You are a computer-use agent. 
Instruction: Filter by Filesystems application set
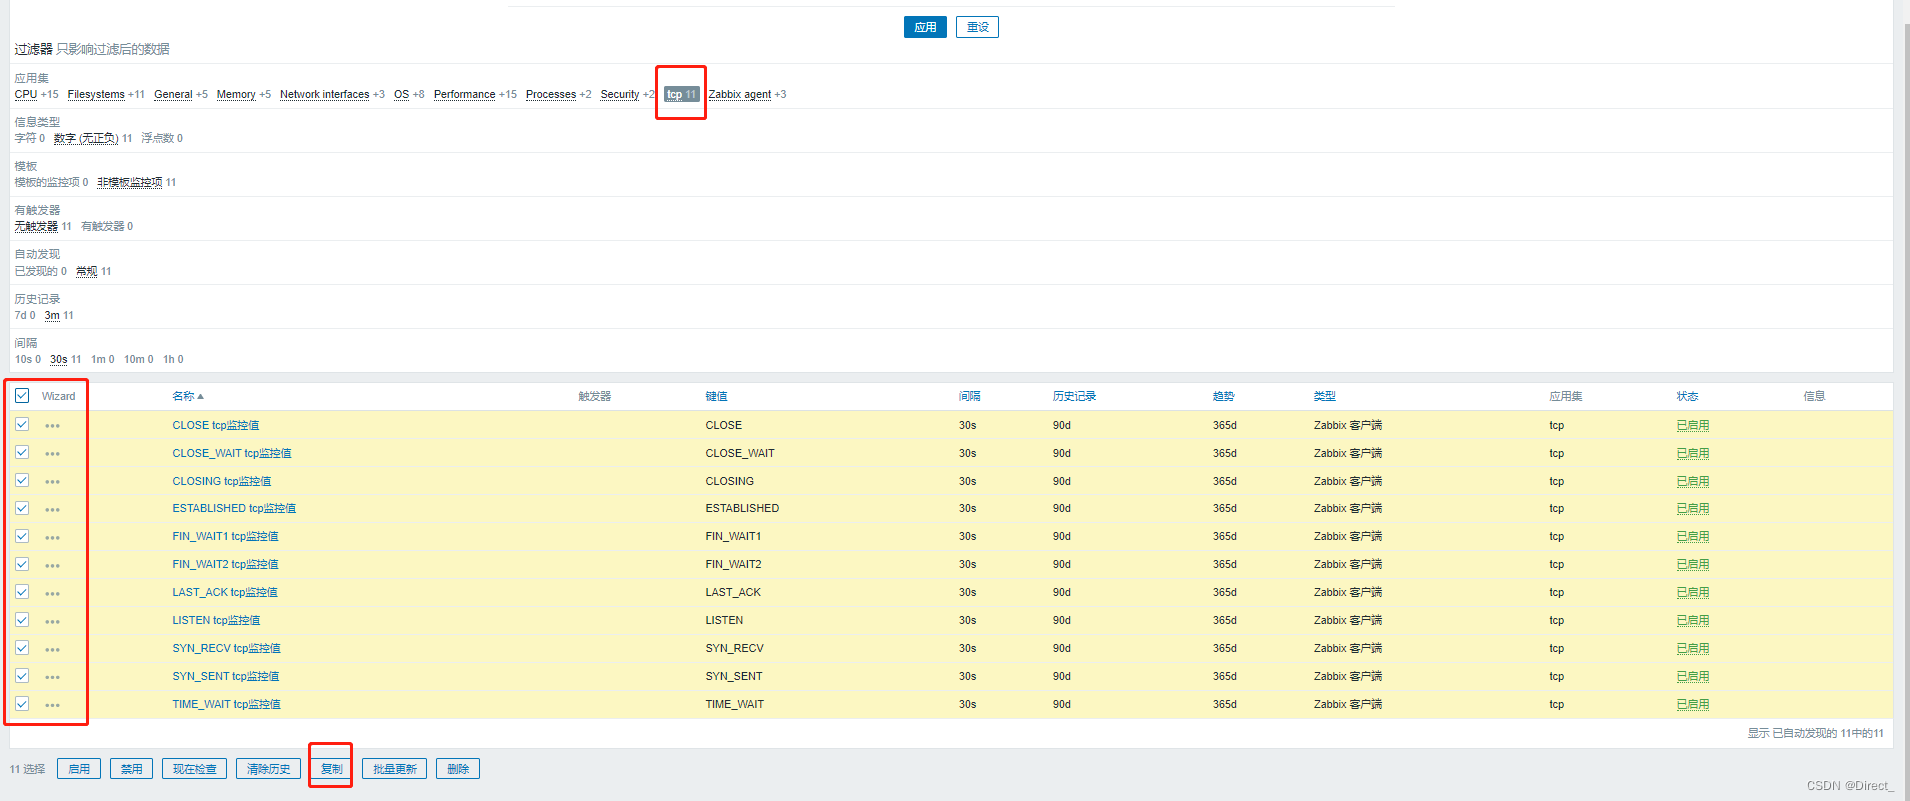pyautogui.click(x=96, y=94)
